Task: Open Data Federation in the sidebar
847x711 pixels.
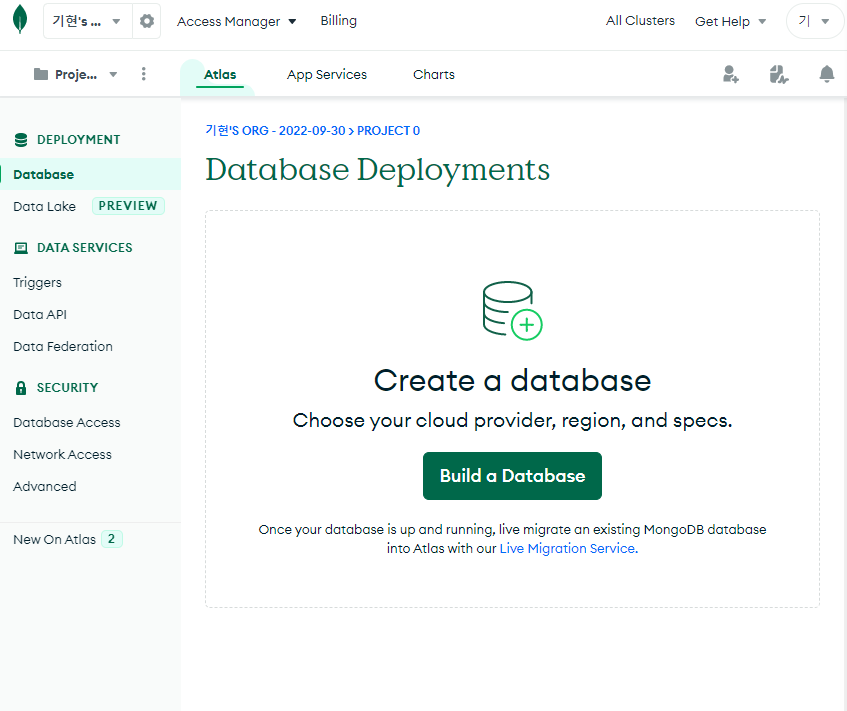Action: pos(63,346)
